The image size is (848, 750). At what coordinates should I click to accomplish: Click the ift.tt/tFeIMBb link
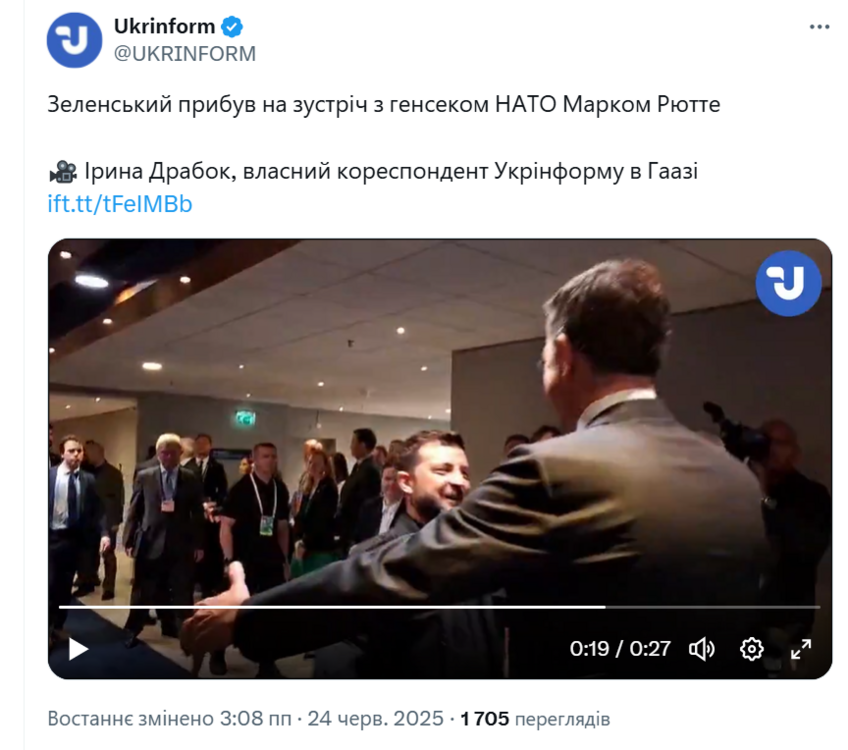(120, 204)
